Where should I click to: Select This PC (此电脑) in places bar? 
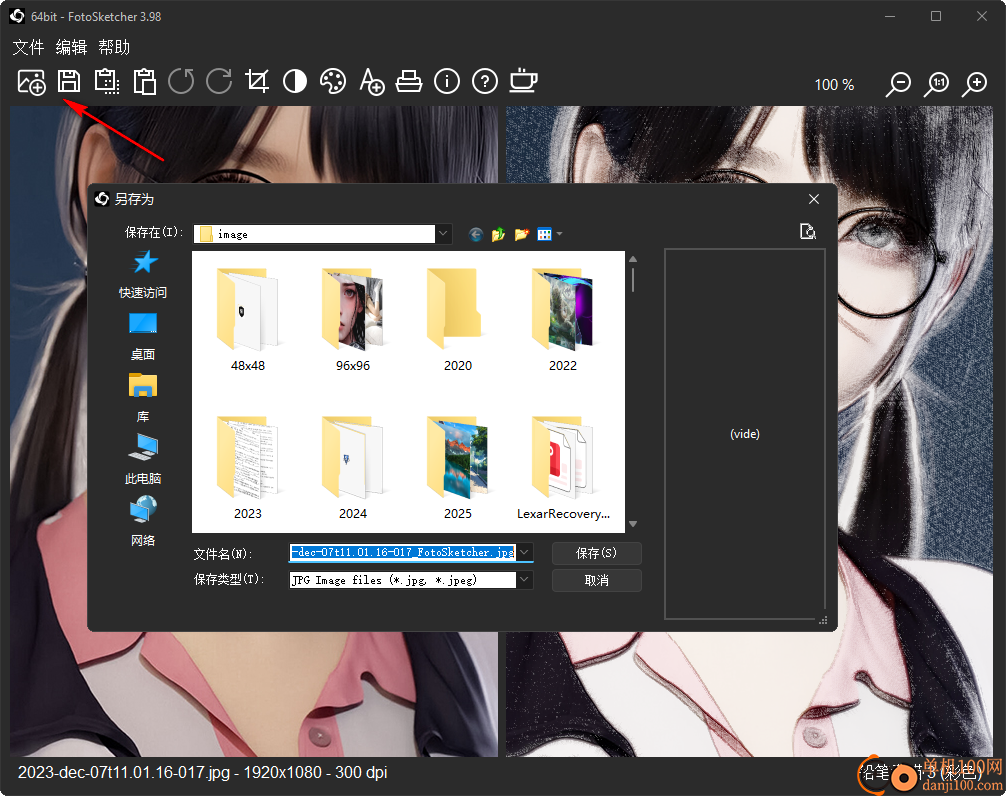click(x=143, y=460)
